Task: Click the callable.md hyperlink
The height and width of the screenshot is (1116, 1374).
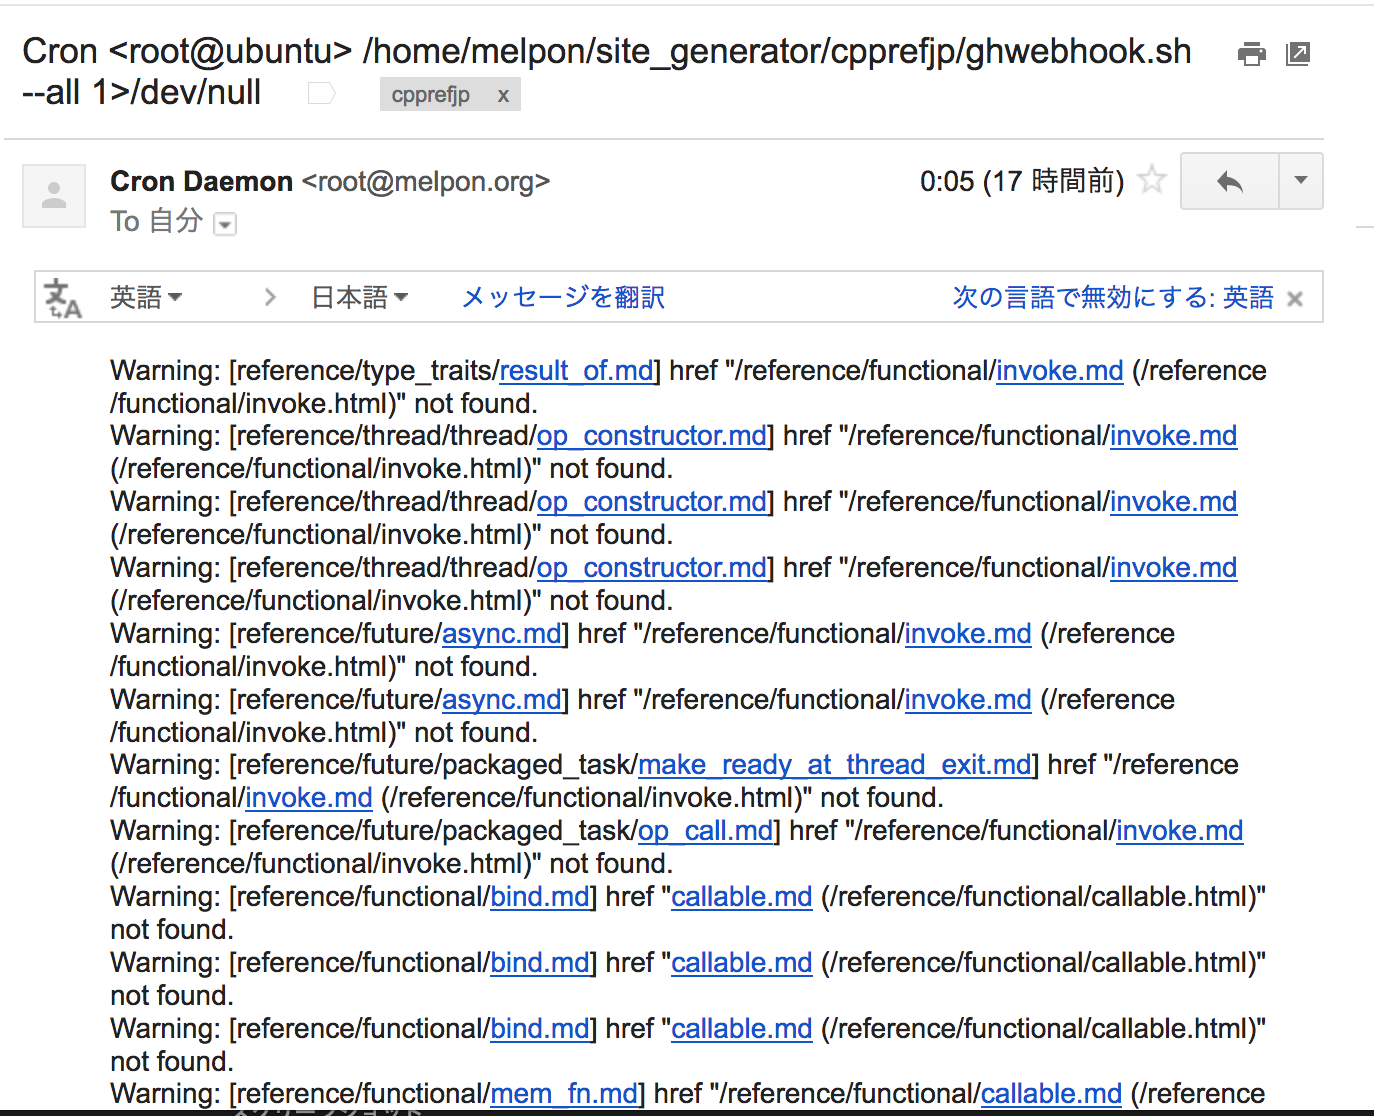Action: click(741, 896)
